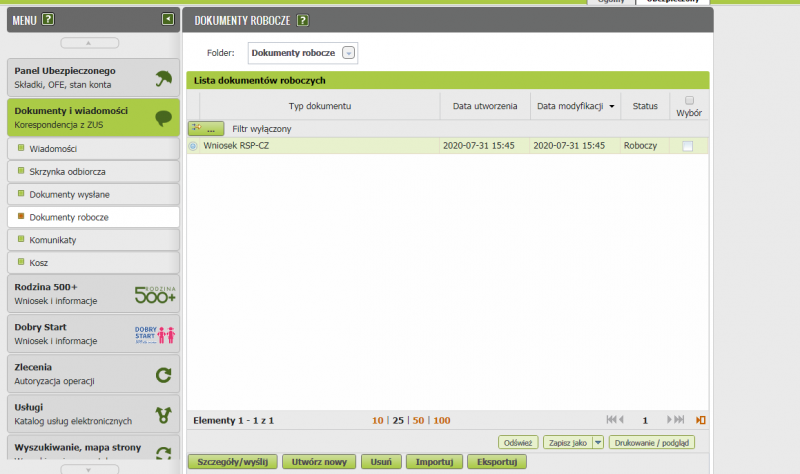Set page size to 50 elements
This screenshot has width=800, height=474.
pos(419,420)
